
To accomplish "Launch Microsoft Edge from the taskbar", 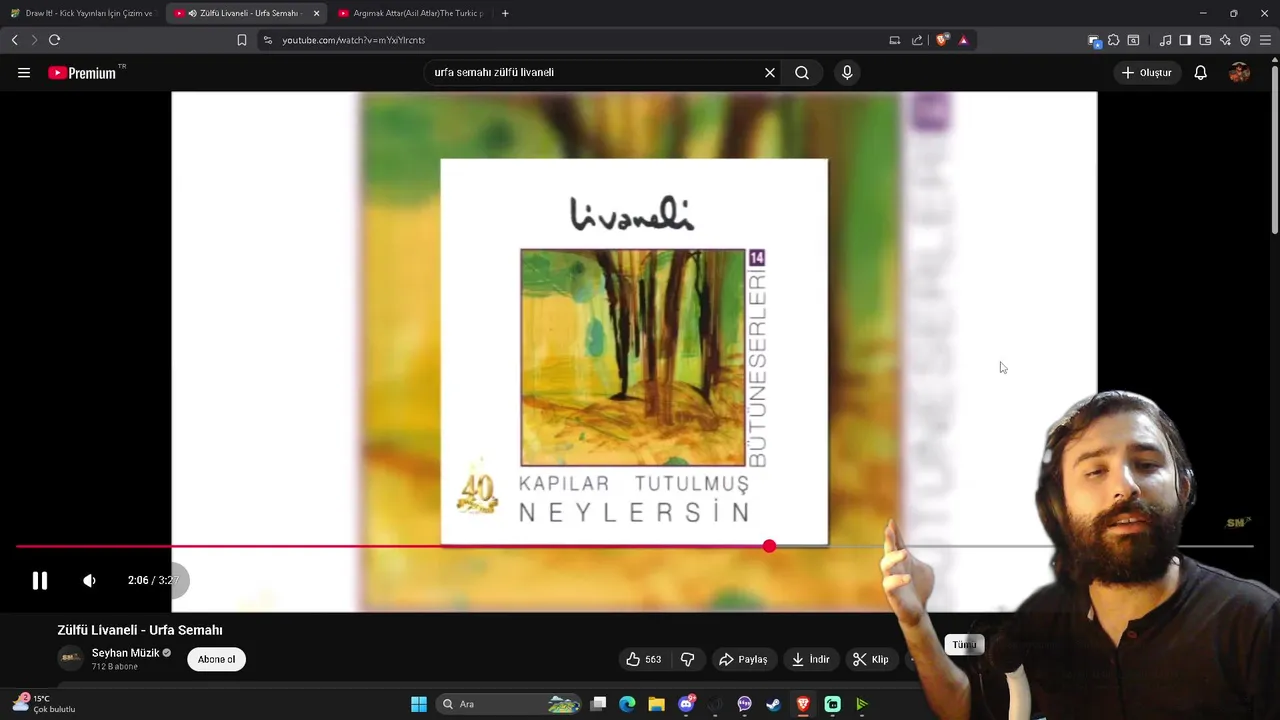I will point(627,704).
